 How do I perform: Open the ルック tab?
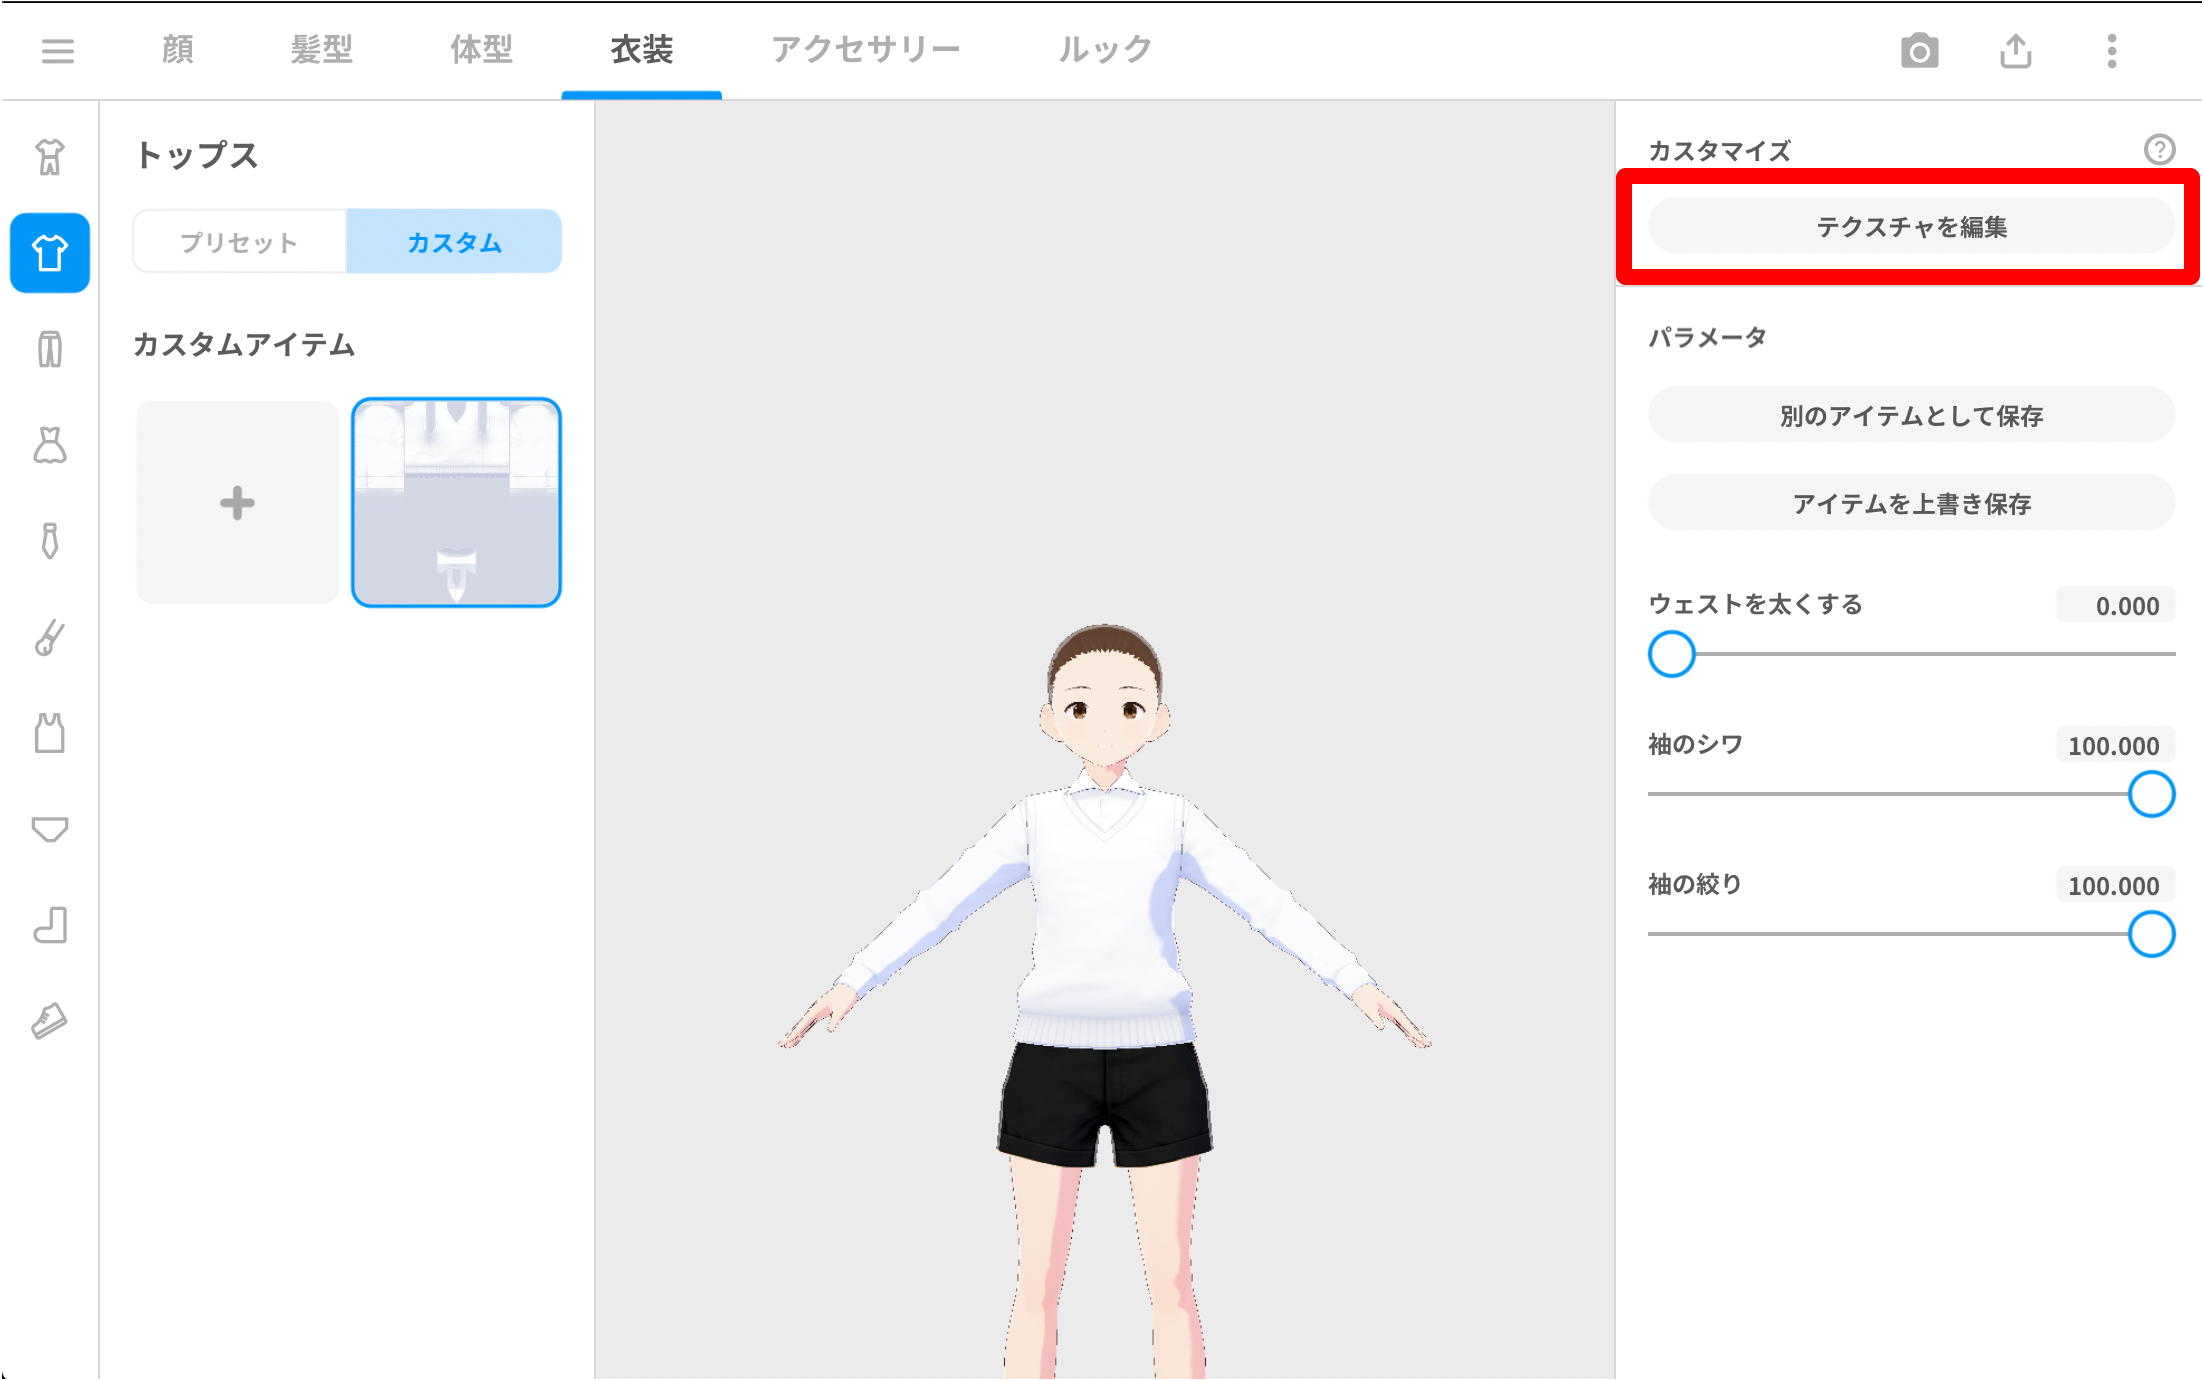point(1105,49)
